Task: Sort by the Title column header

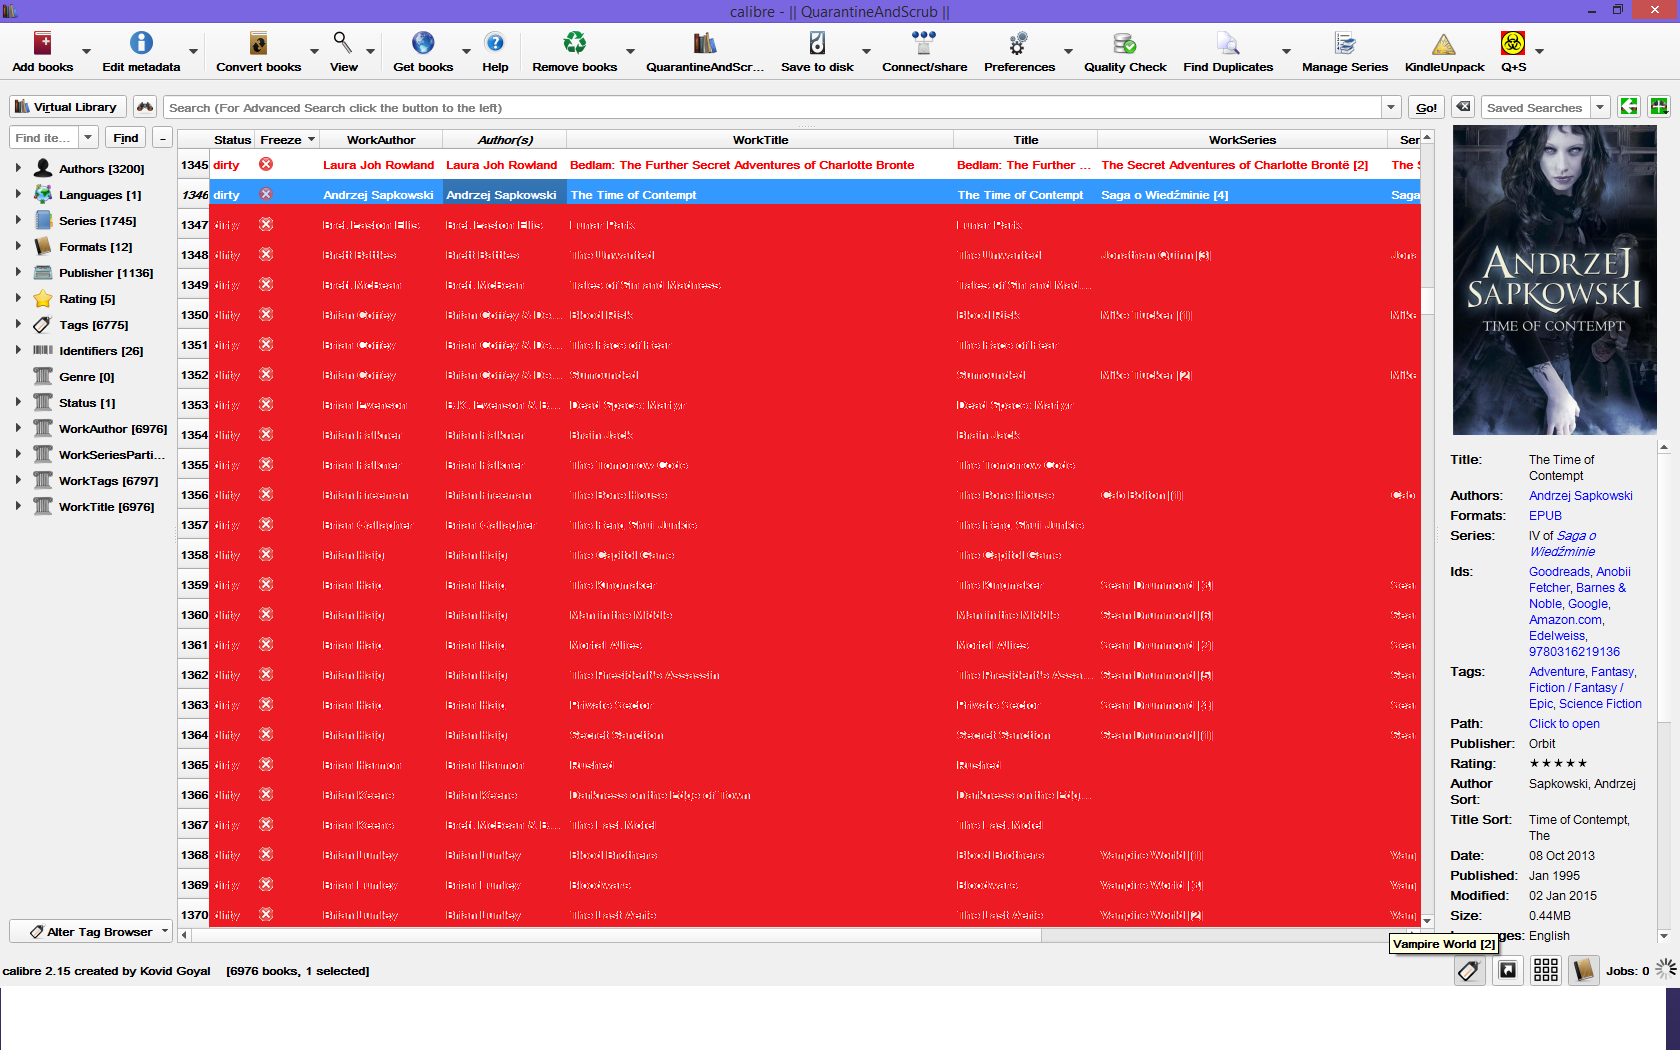Action: click(1026, 140)
